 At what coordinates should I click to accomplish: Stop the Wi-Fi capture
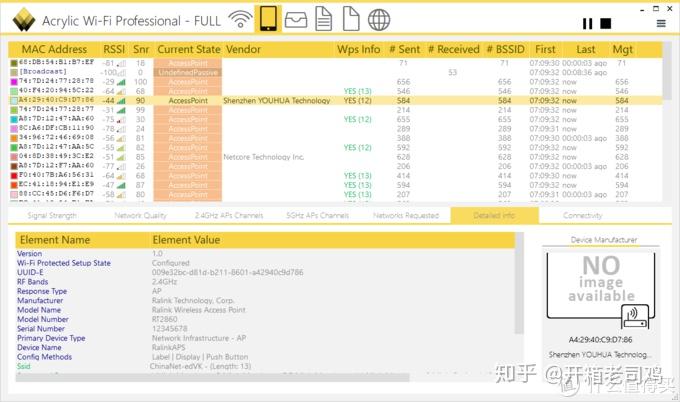[605, 23]
